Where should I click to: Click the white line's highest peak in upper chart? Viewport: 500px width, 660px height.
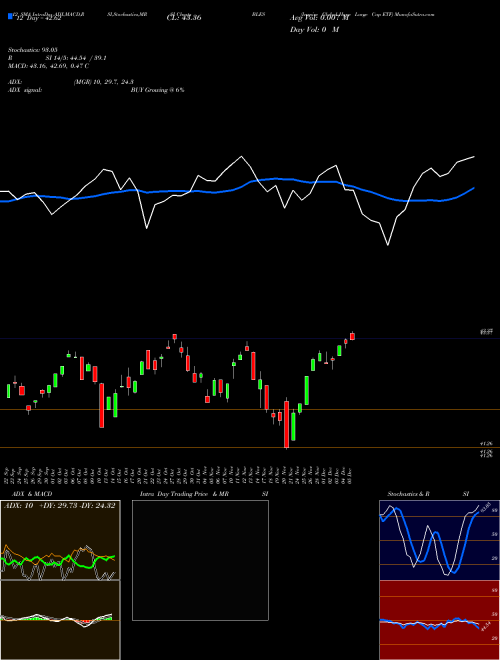[x=242, y=157]
